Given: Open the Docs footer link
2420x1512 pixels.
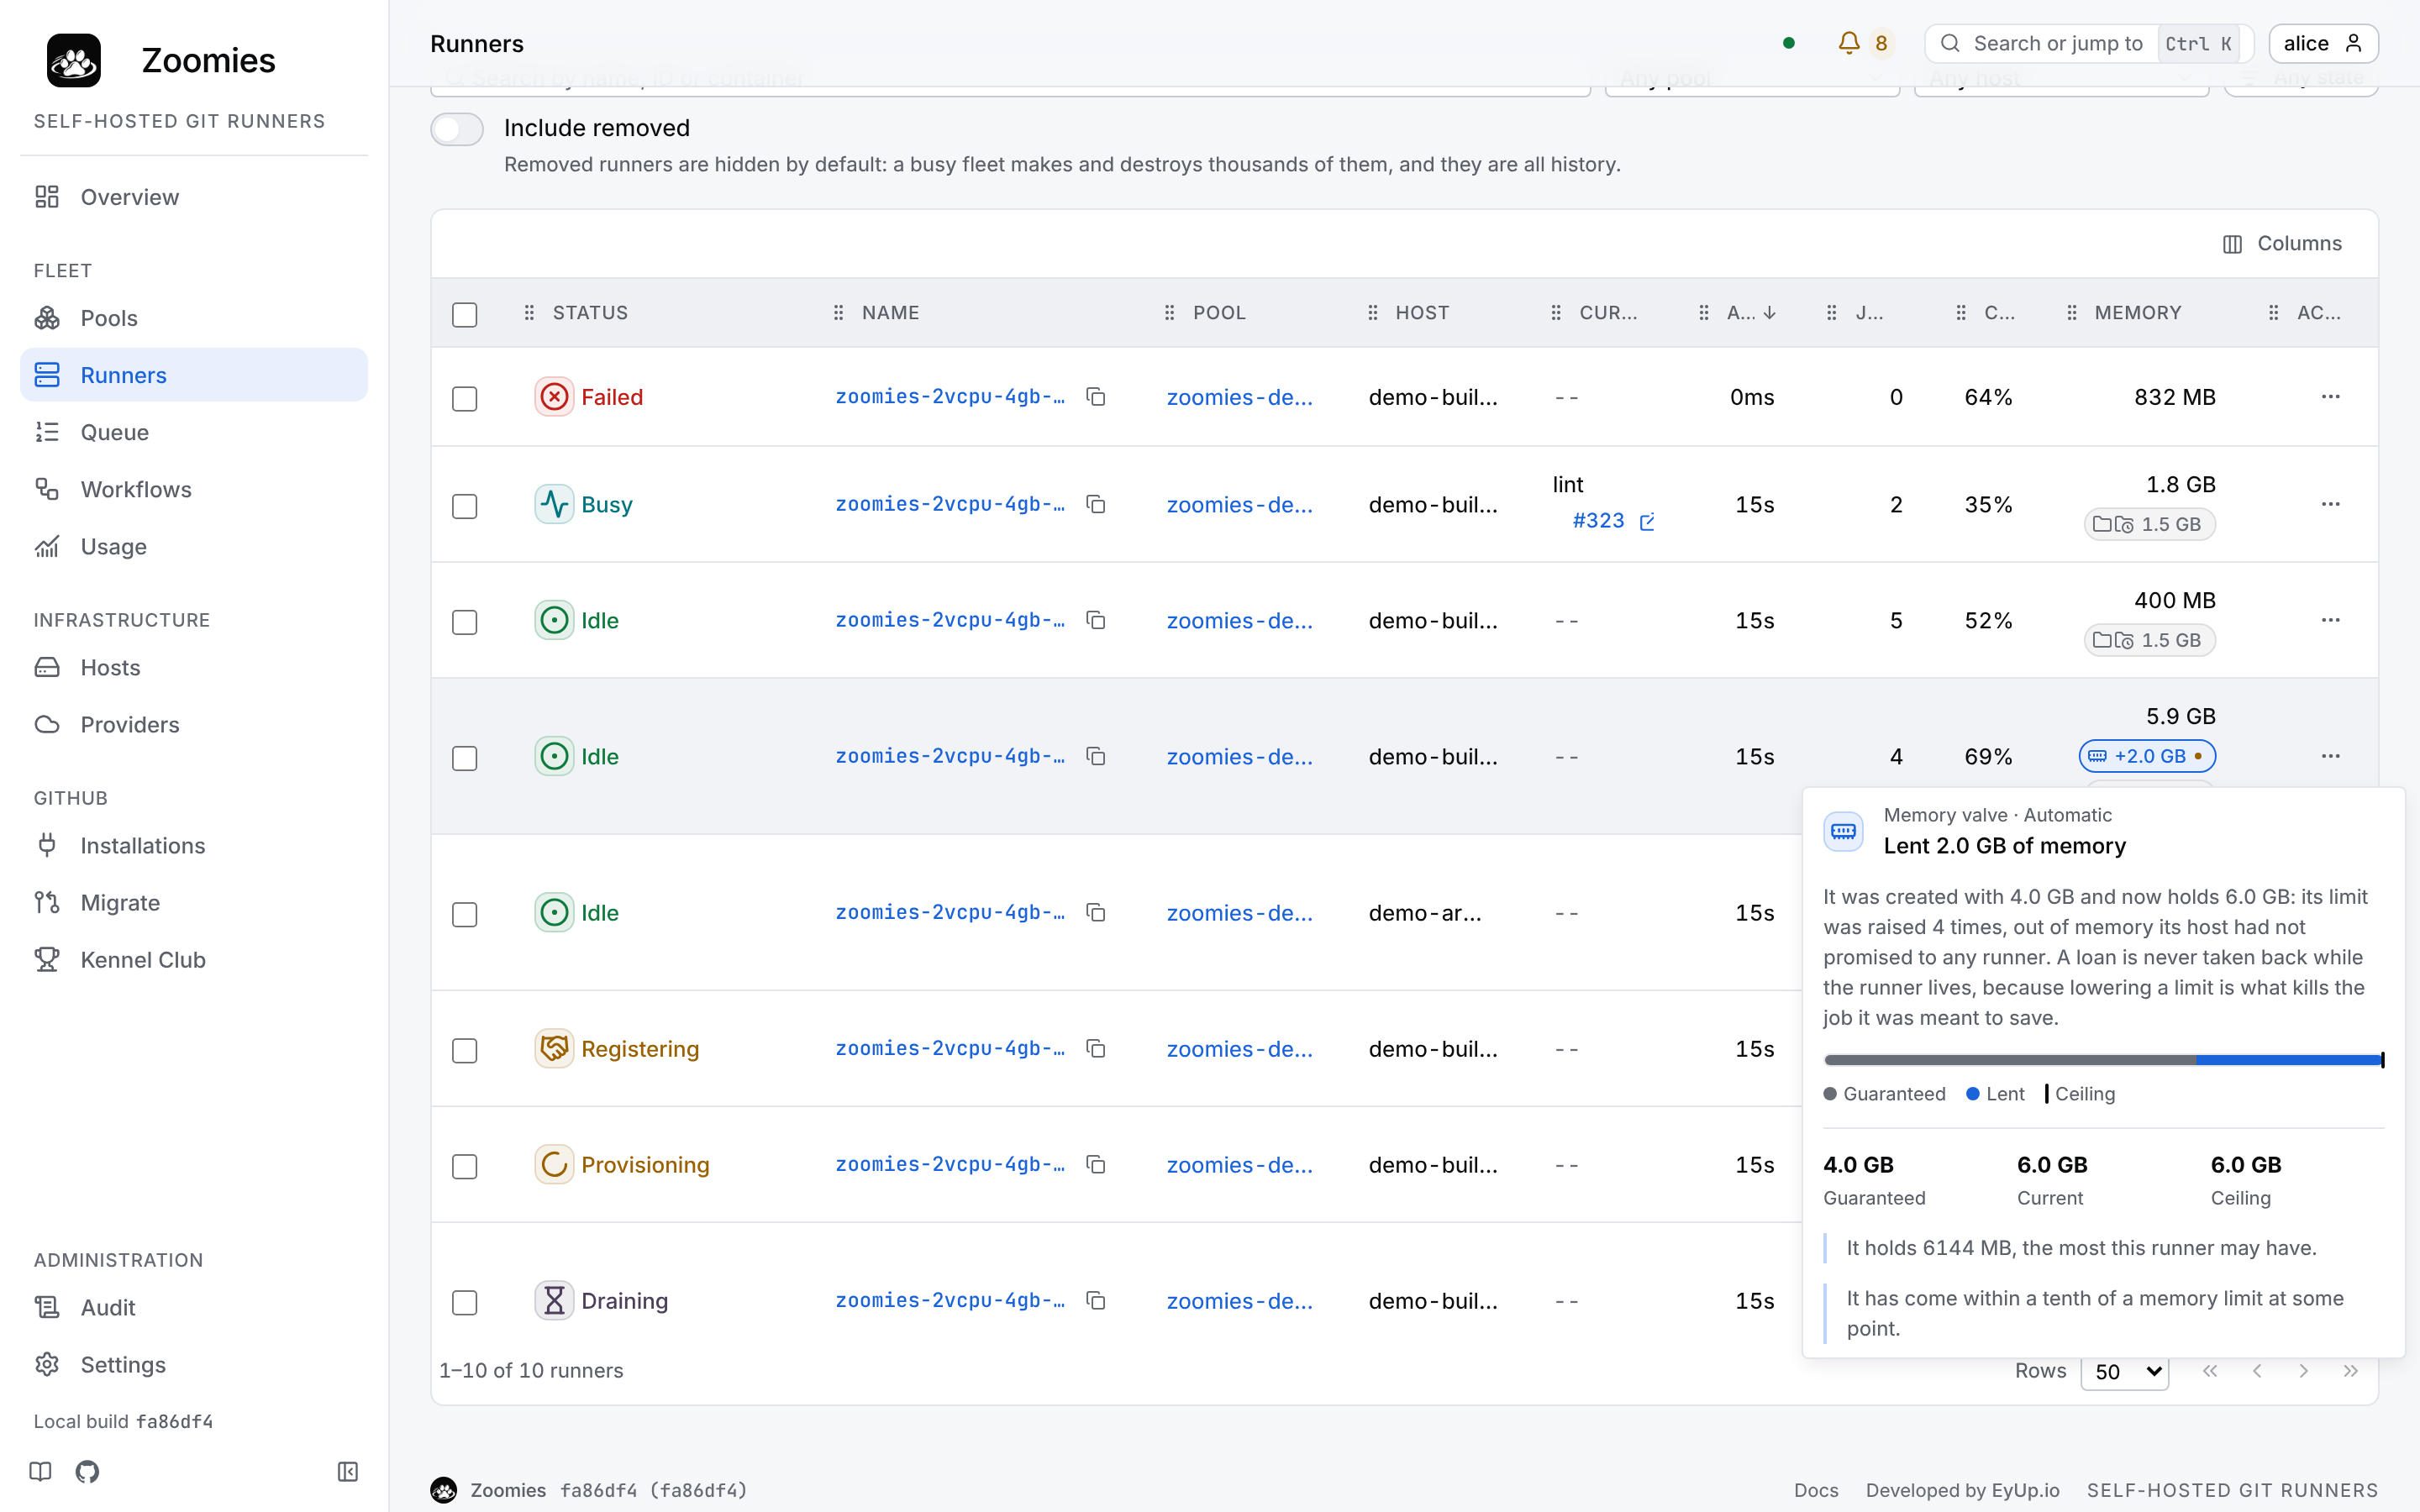Looking at the screenshot, I should tap(1816, 1490).
